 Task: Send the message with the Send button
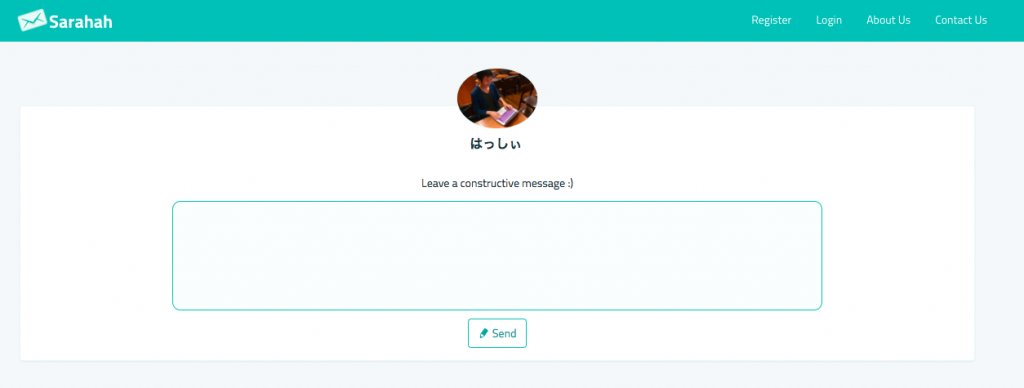coord(497,333)
